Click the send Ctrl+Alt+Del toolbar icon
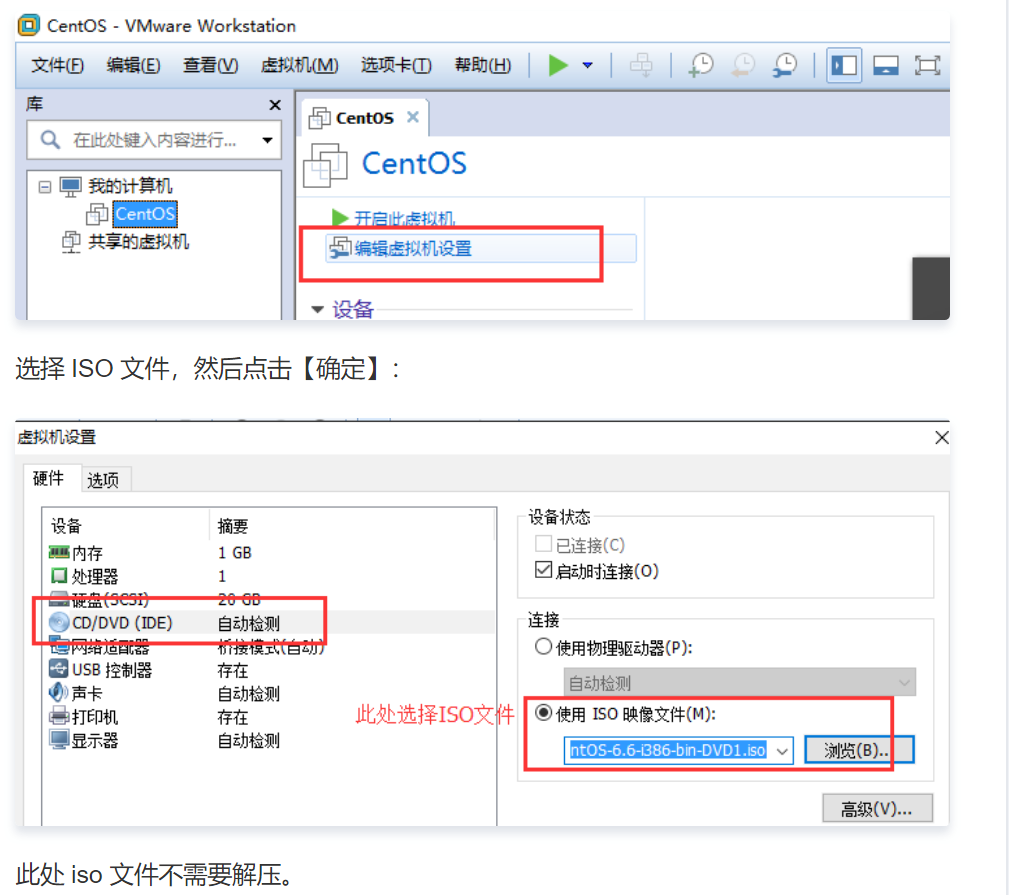The height and width of the screenshot is (895, 1009). click(x=641, y=65)
